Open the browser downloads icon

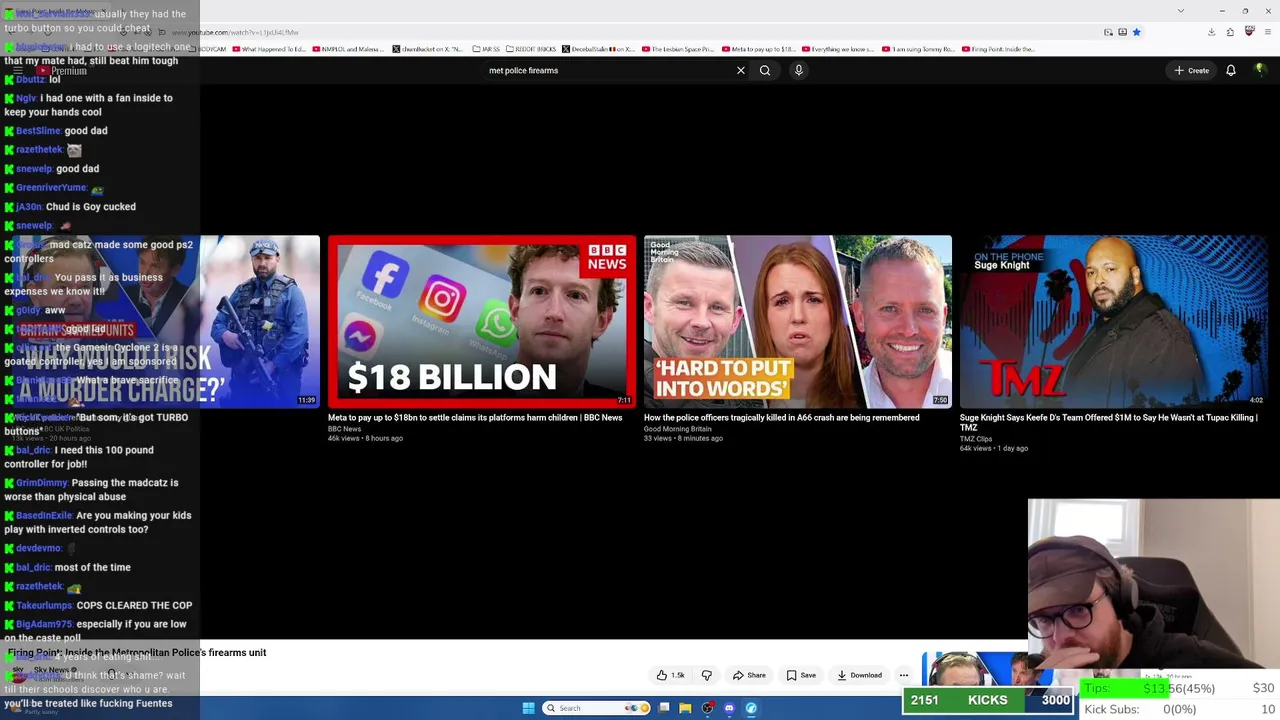[x=1211, y=32]
